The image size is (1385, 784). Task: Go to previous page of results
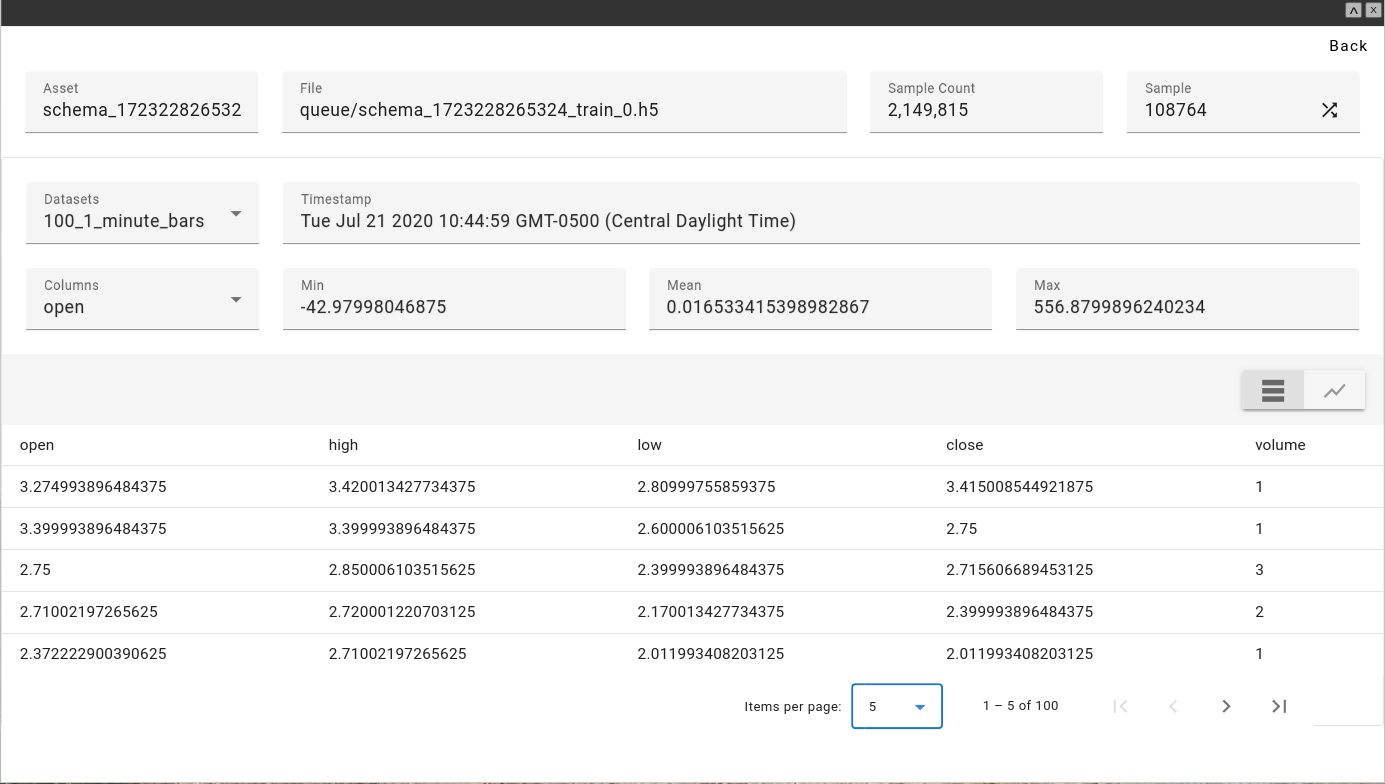pyautogui.click(x=1173, y=706)
